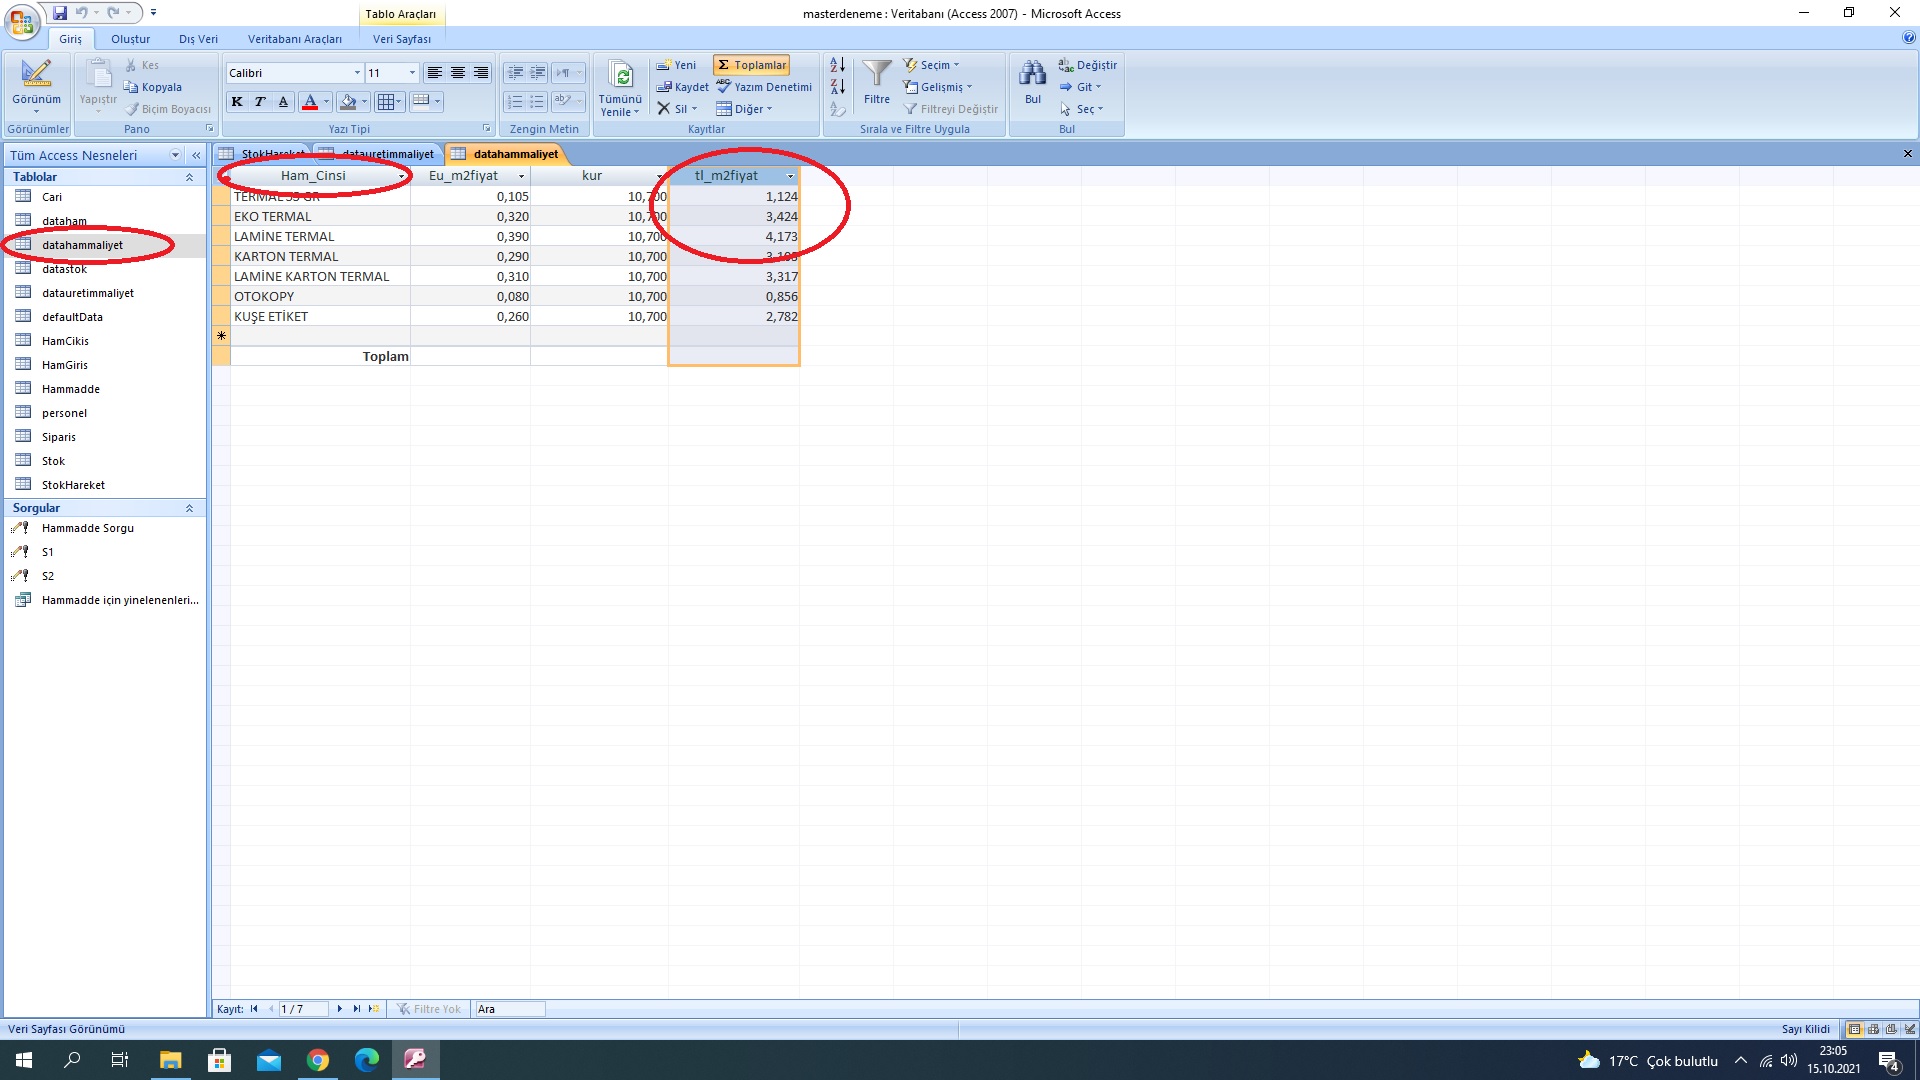Toggle underline text formatting
The height and width of the screenshot is (1080, 1920).
click(283, 102)
